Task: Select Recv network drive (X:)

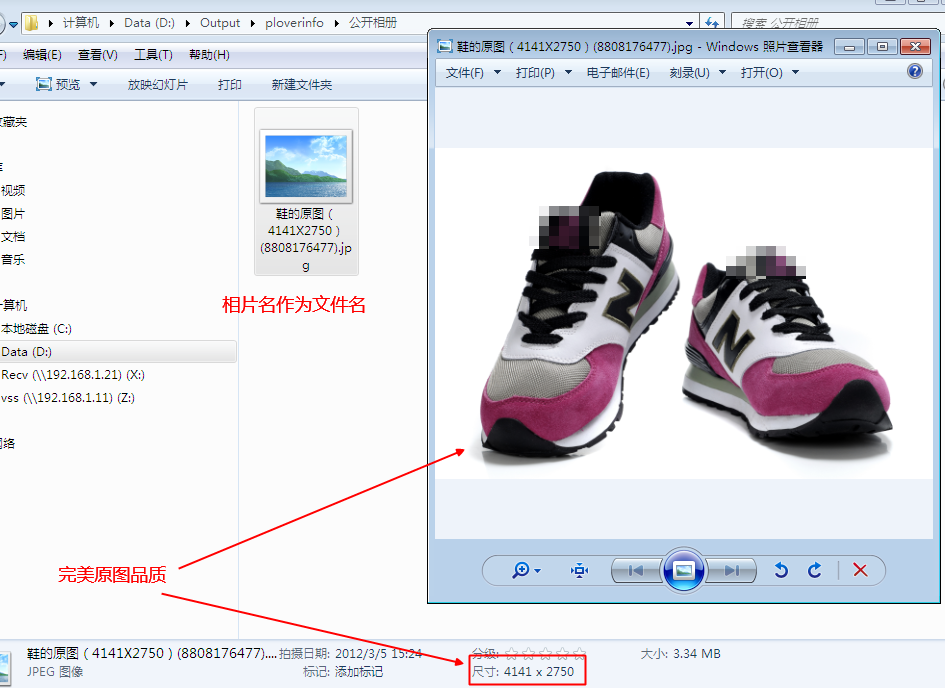Action: (72, 375)
